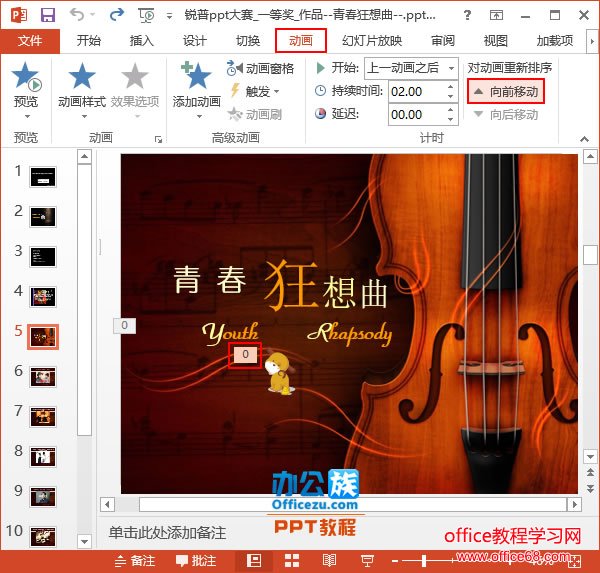The width and height of the screenshot is (600, 573).
Task: Decrease the 持续时间 duration value
Action: [450, 97]
